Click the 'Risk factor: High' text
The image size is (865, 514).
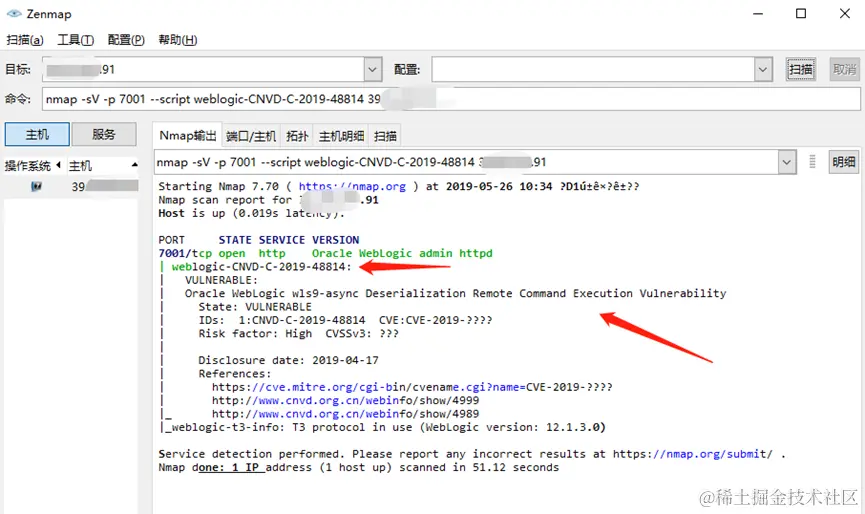(255, 334)
